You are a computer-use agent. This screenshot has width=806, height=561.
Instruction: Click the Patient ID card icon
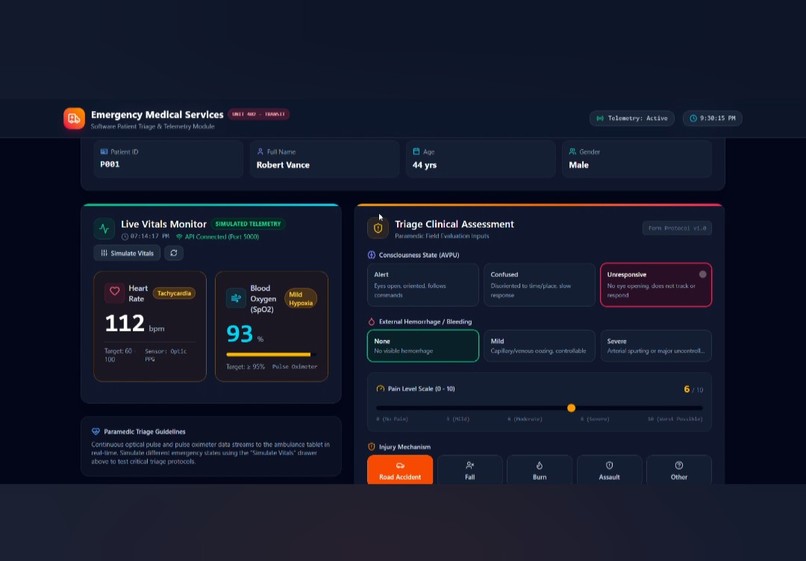click(104, 152)
